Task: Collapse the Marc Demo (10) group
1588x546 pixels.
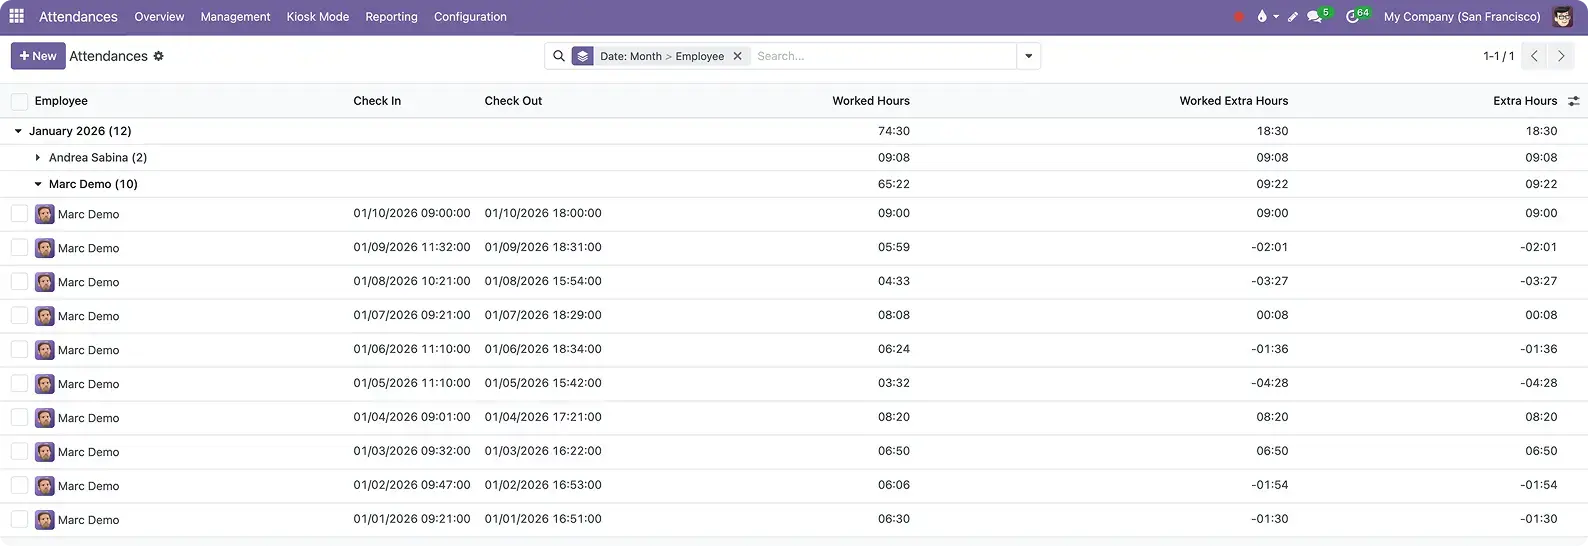Action: [x=38, y=184]
